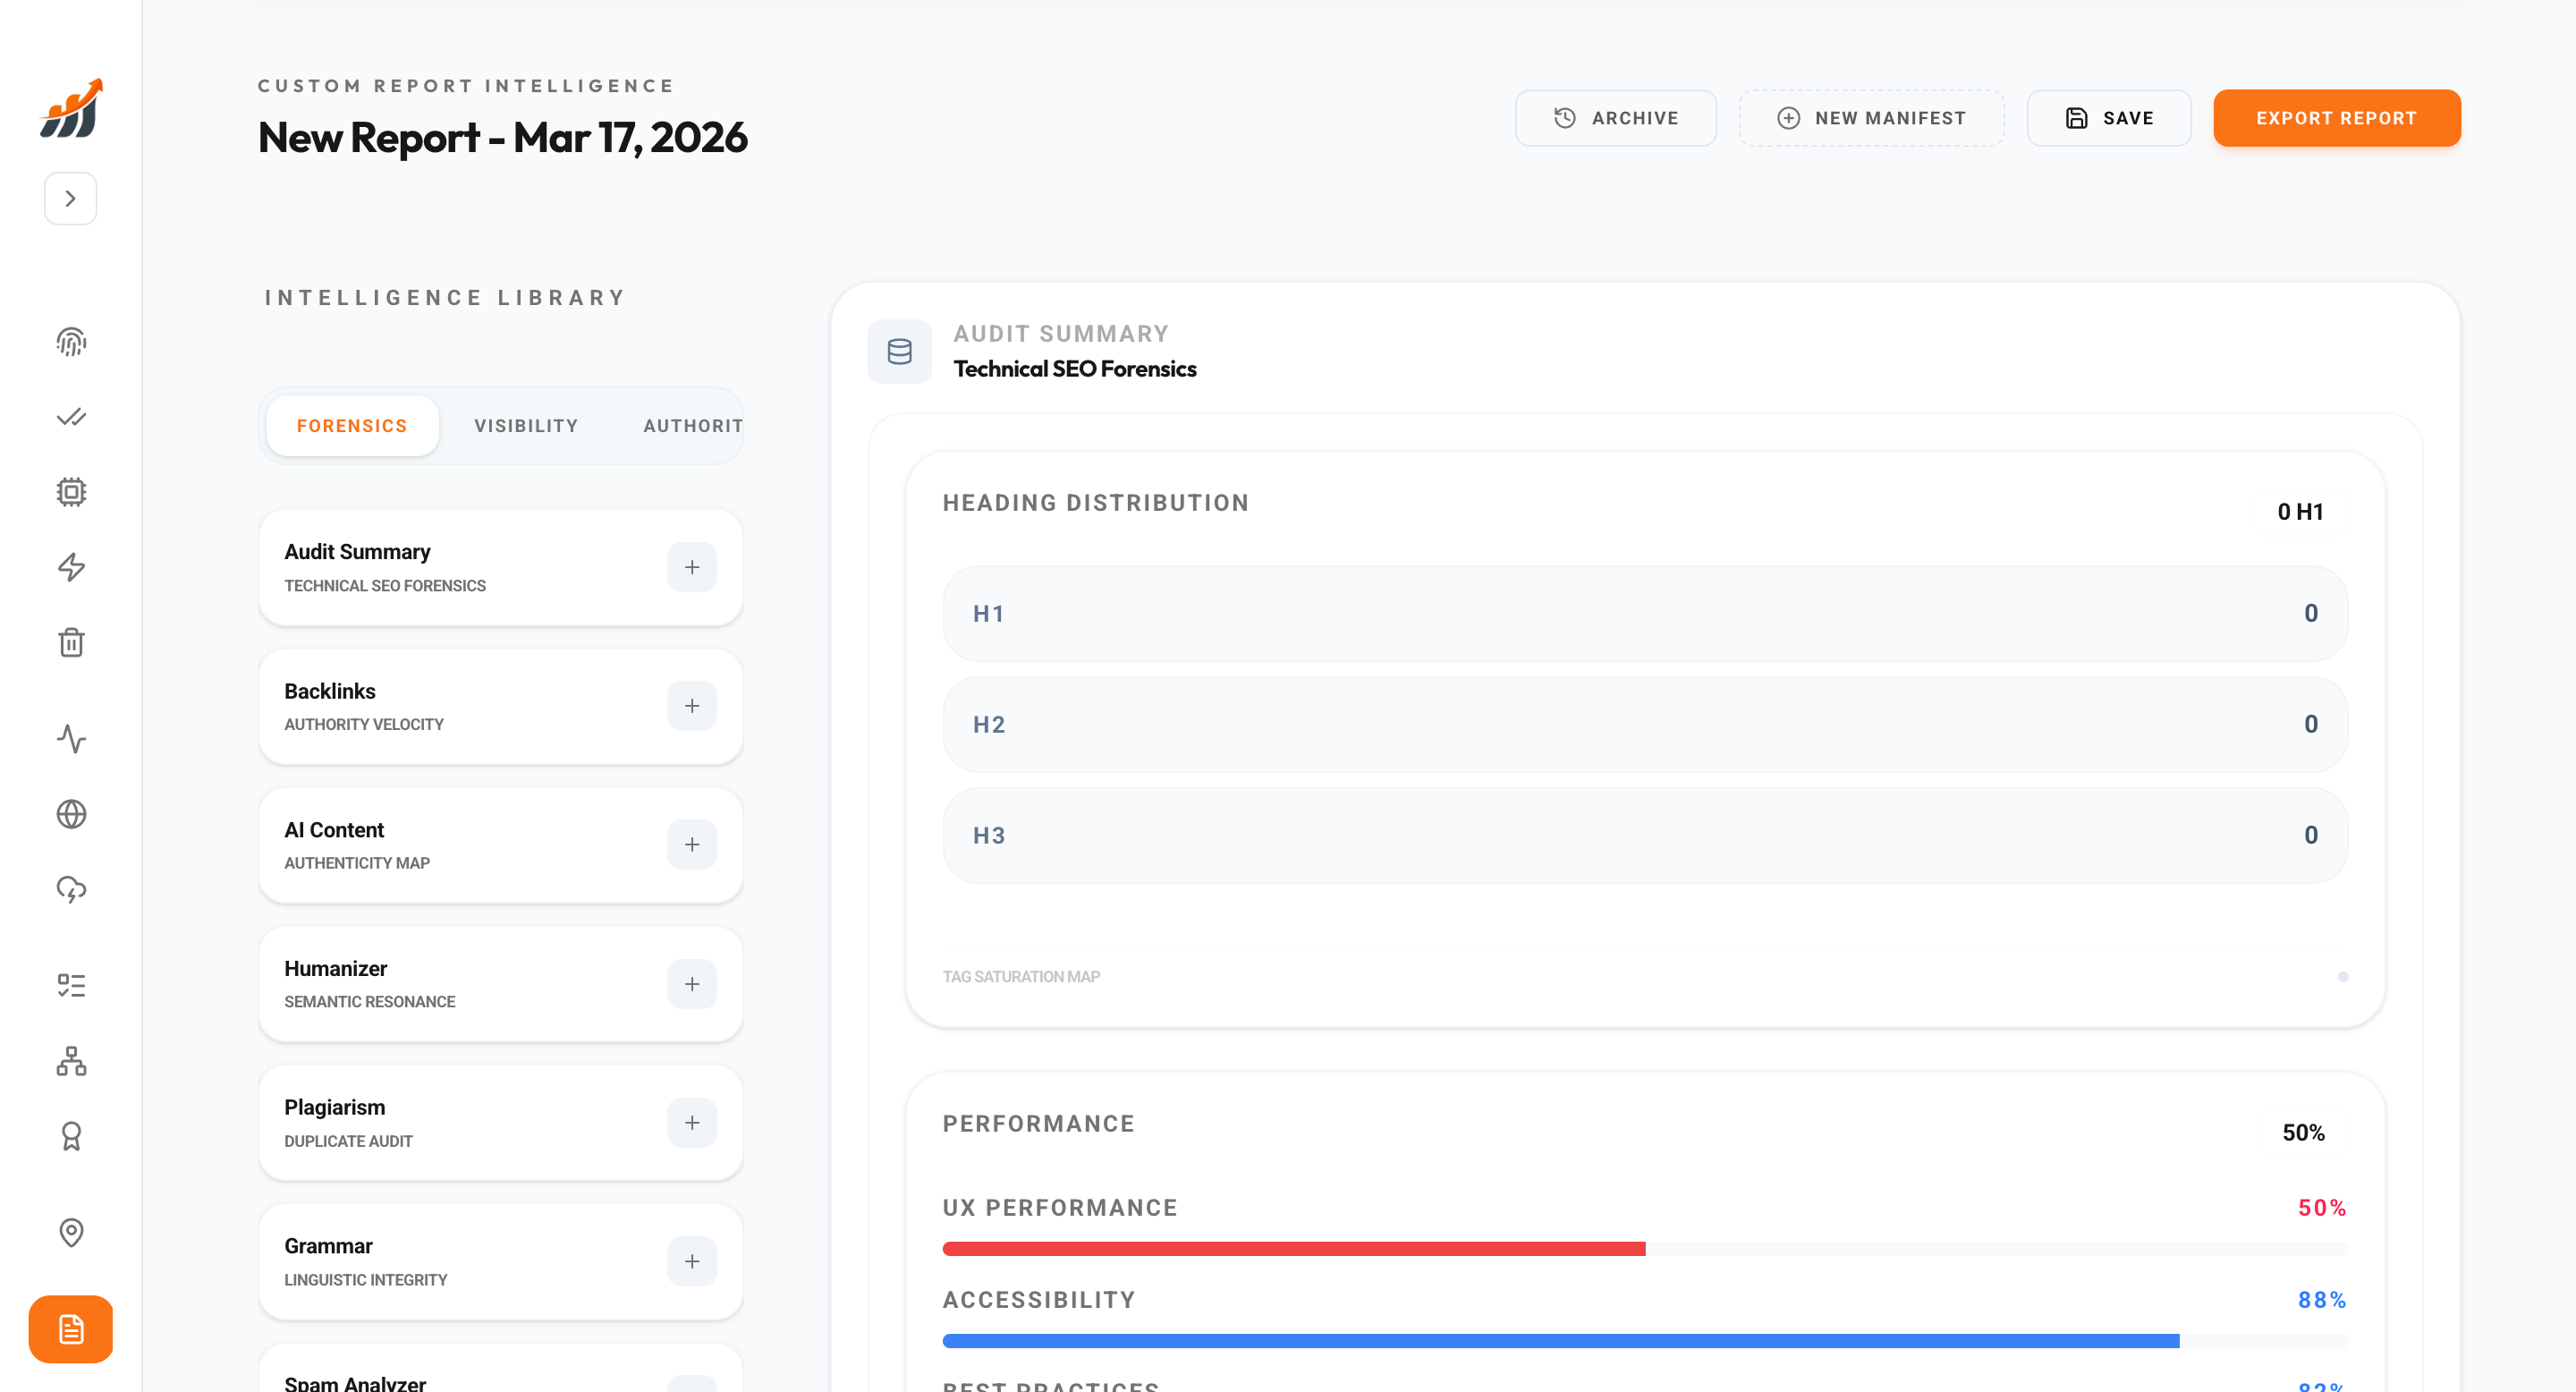
Task: Click the Export Report button
Action: click(x=2336, y=118)
